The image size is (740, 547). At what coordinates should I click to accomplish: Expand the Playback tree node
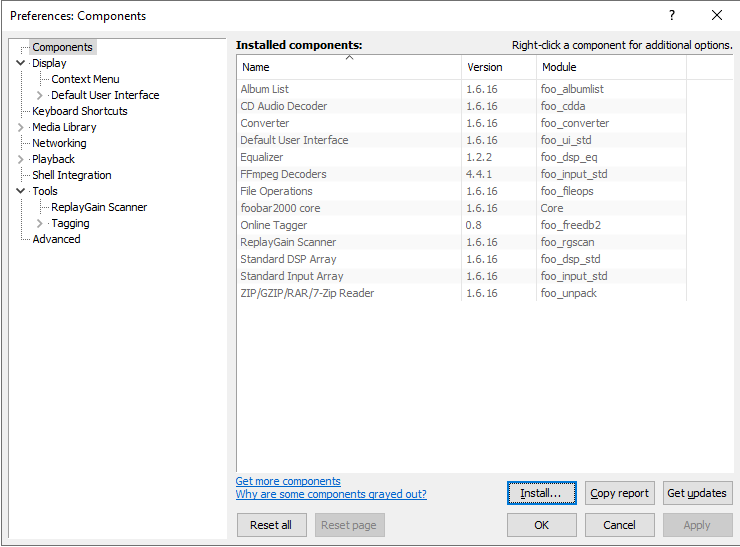(21, 159)
